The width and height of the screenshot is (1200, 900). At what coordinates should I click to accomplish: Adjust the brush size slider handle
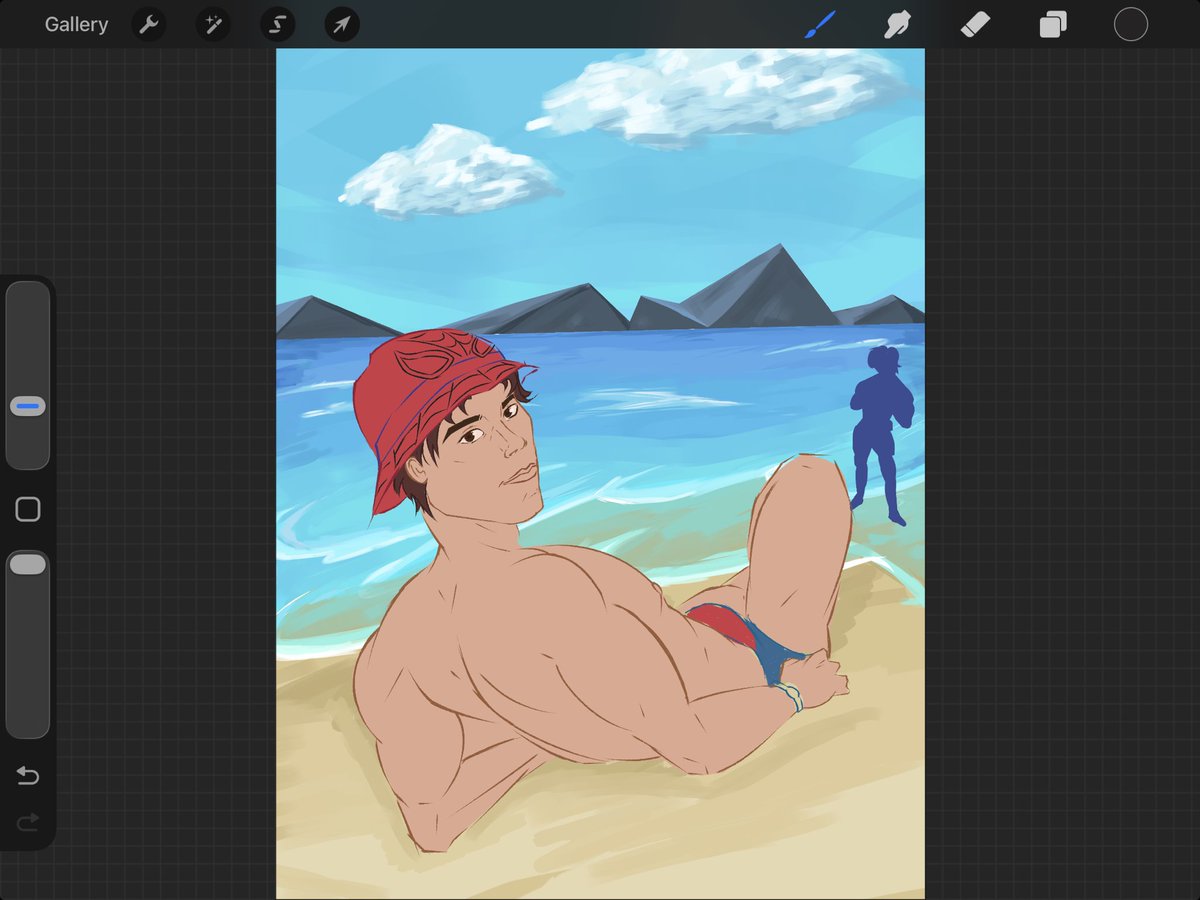click(x=28, y=407)
